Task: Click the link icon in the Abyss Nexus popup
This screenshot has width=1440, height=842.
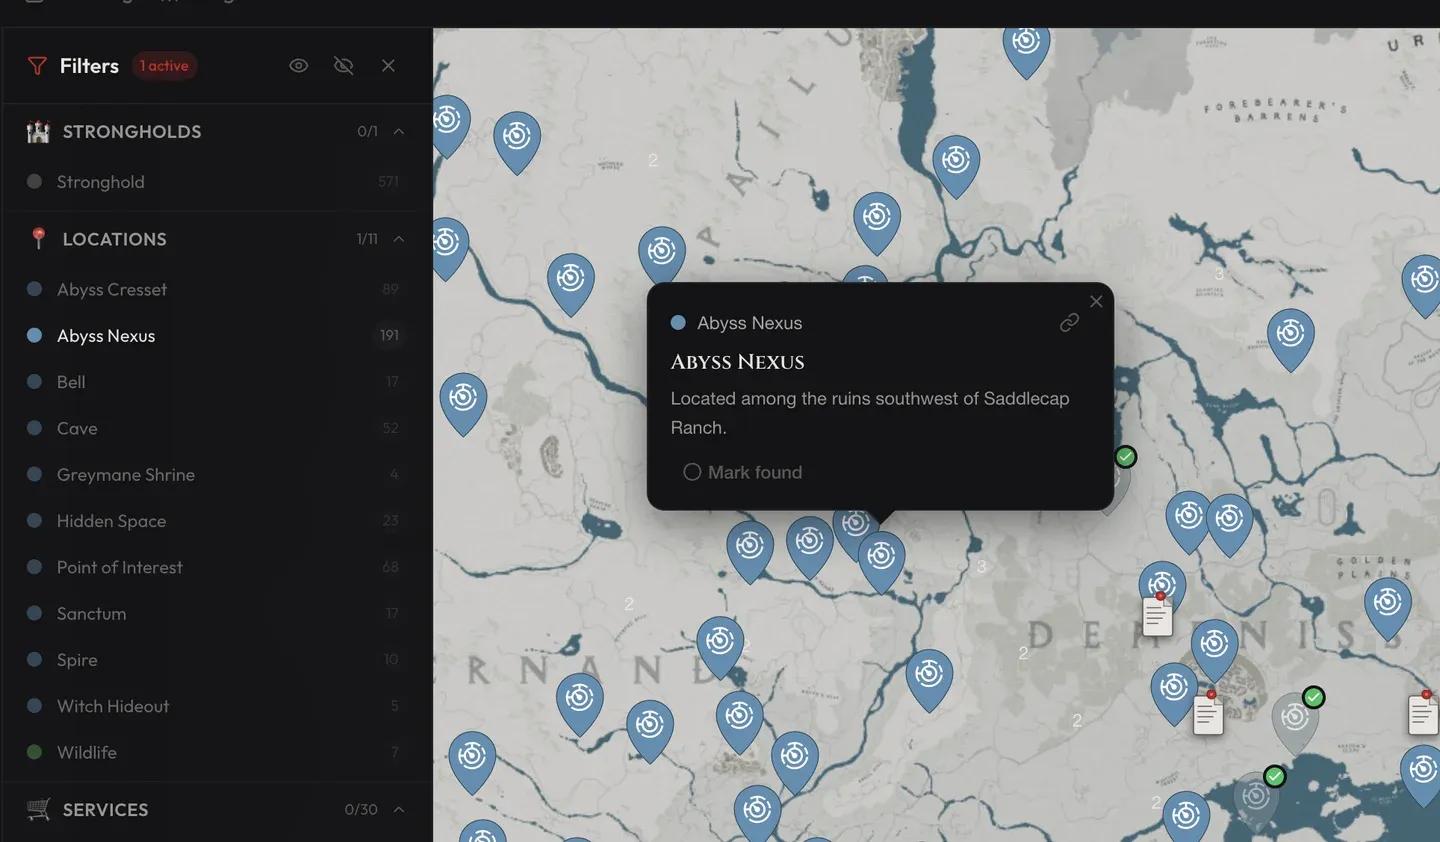Action: pos(1069,322)
